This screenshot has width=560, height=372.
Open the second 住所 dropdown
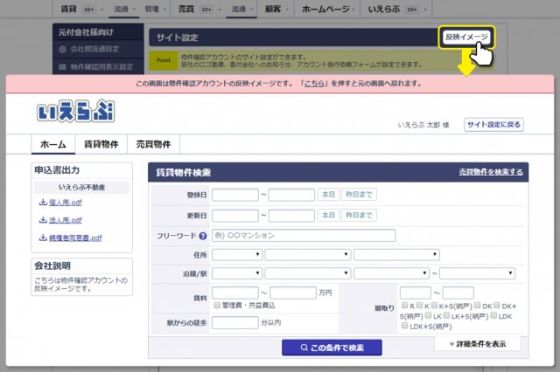click(308, 255)
